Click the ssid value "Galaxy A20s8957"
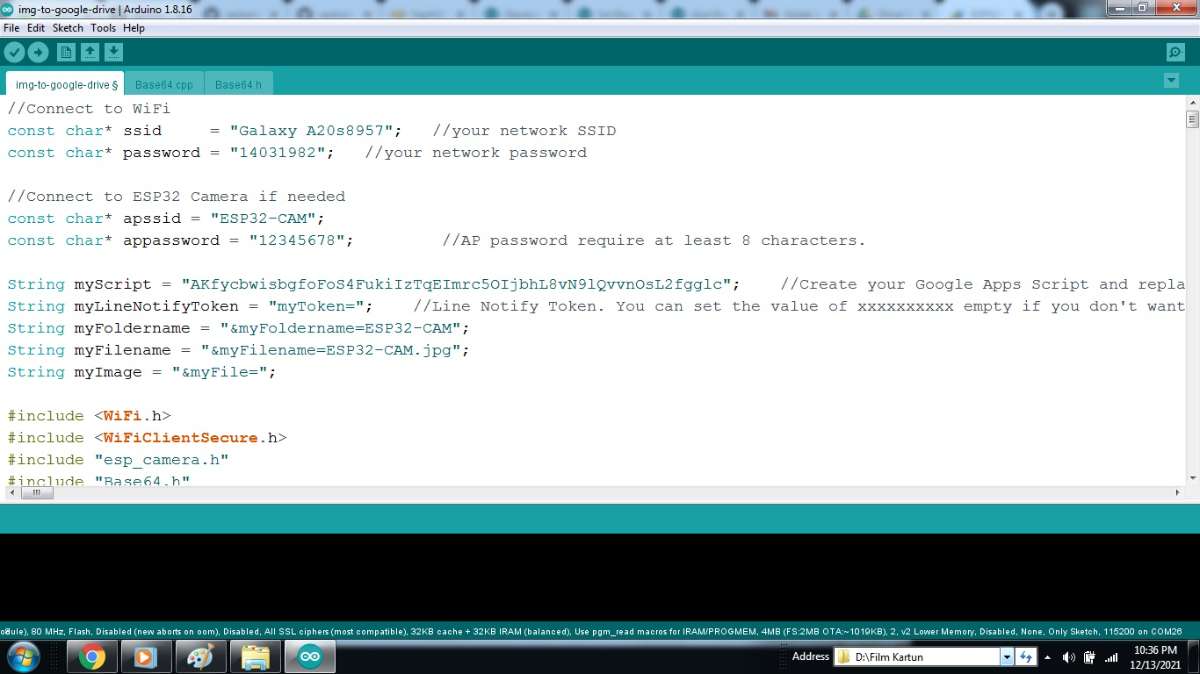 (x=316, y=131)
